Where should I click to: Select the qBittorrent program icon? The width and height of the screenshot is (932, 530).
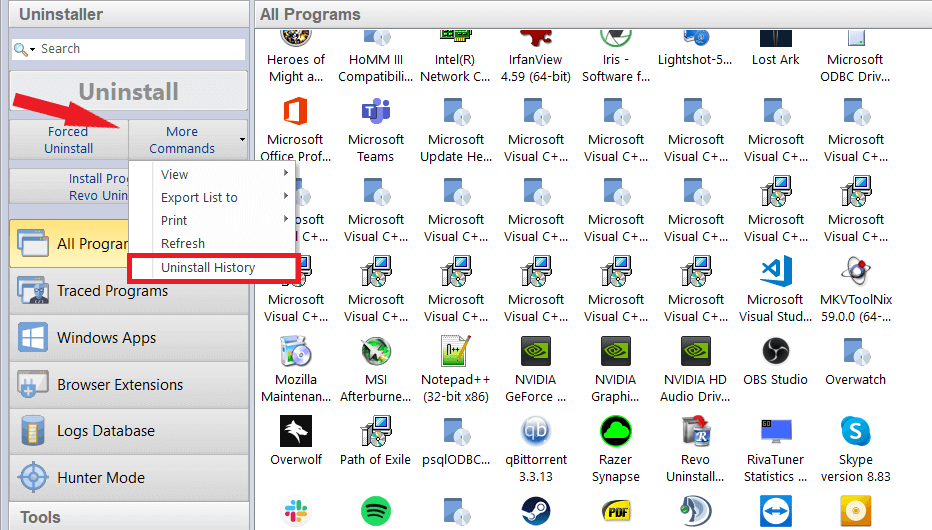point(536,432)
